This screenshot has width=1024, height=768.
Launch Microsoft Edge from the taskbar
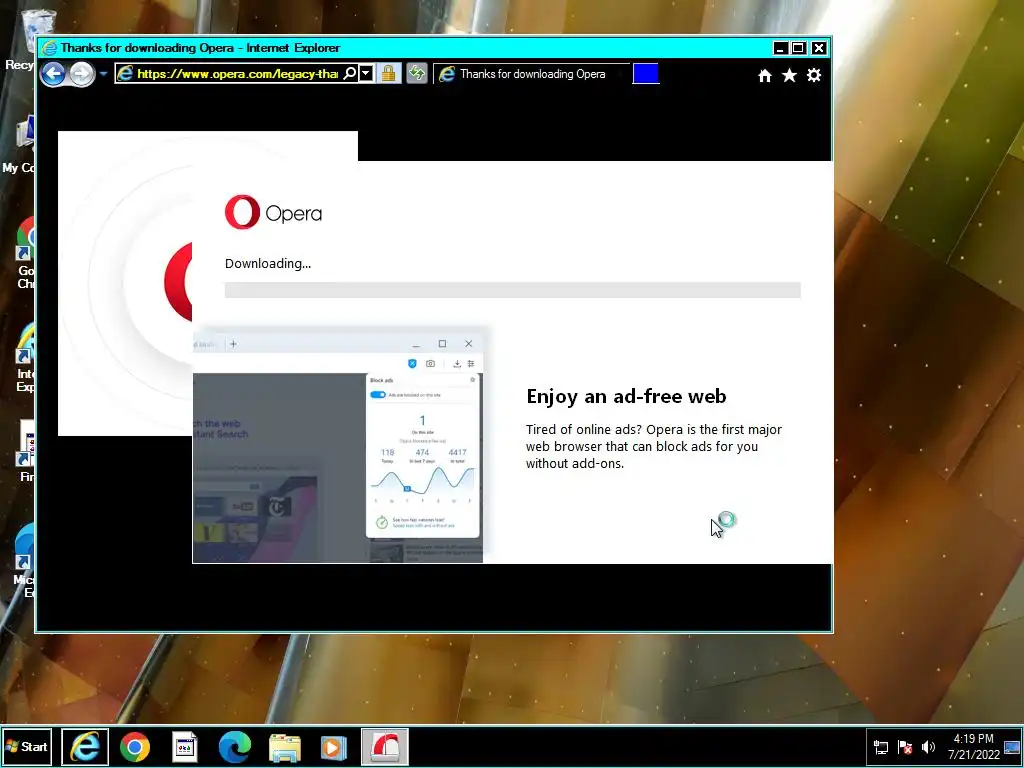pyautogui.click(x=234, y=746)
